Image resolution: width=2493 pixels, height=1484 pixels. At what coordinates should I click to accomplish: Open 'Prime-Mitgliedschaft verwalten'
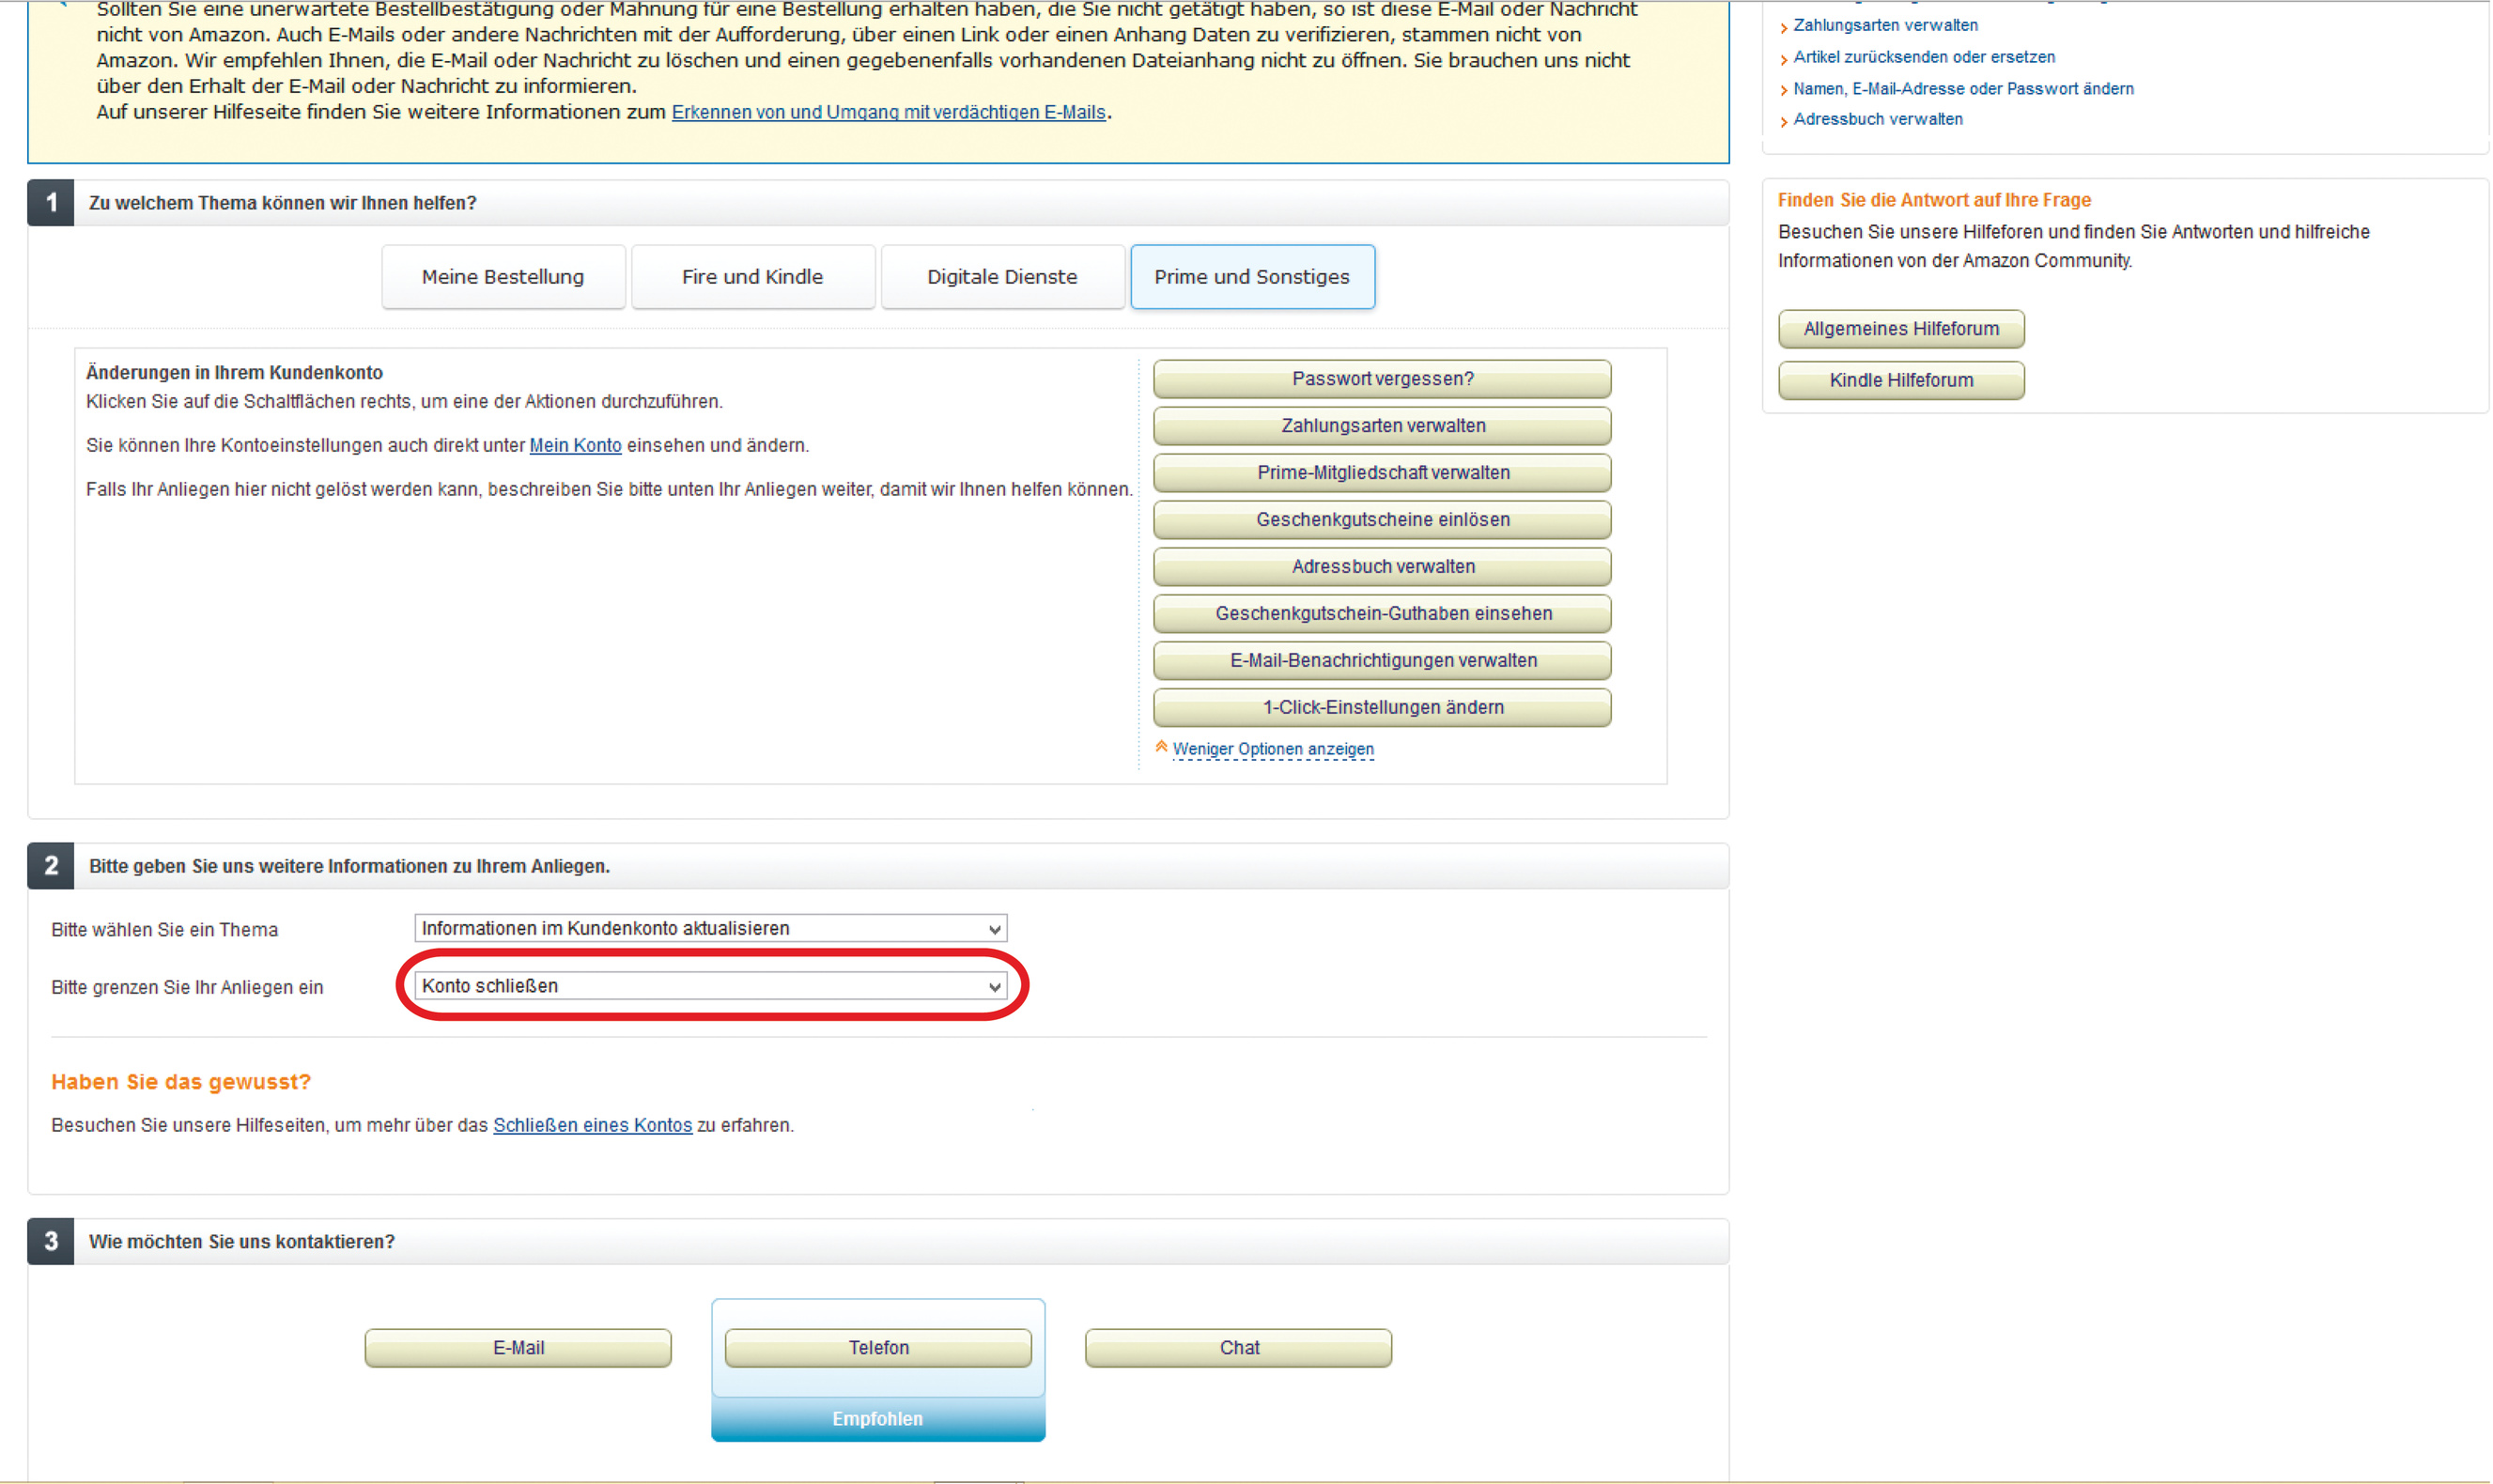(x=1382, y=473)
